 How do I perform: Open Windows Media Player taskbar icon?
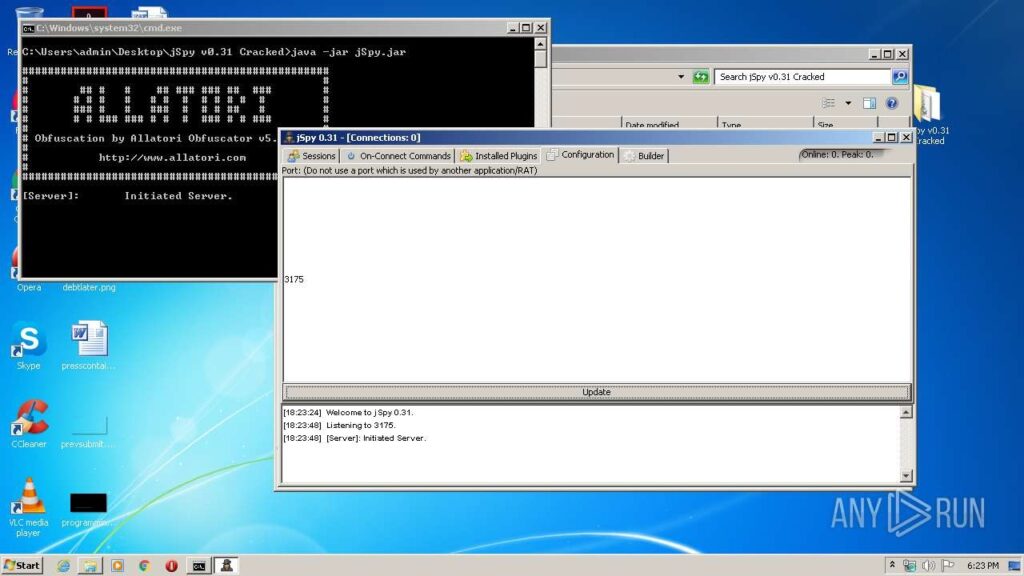pyautogui.click(x=118, y=566)
